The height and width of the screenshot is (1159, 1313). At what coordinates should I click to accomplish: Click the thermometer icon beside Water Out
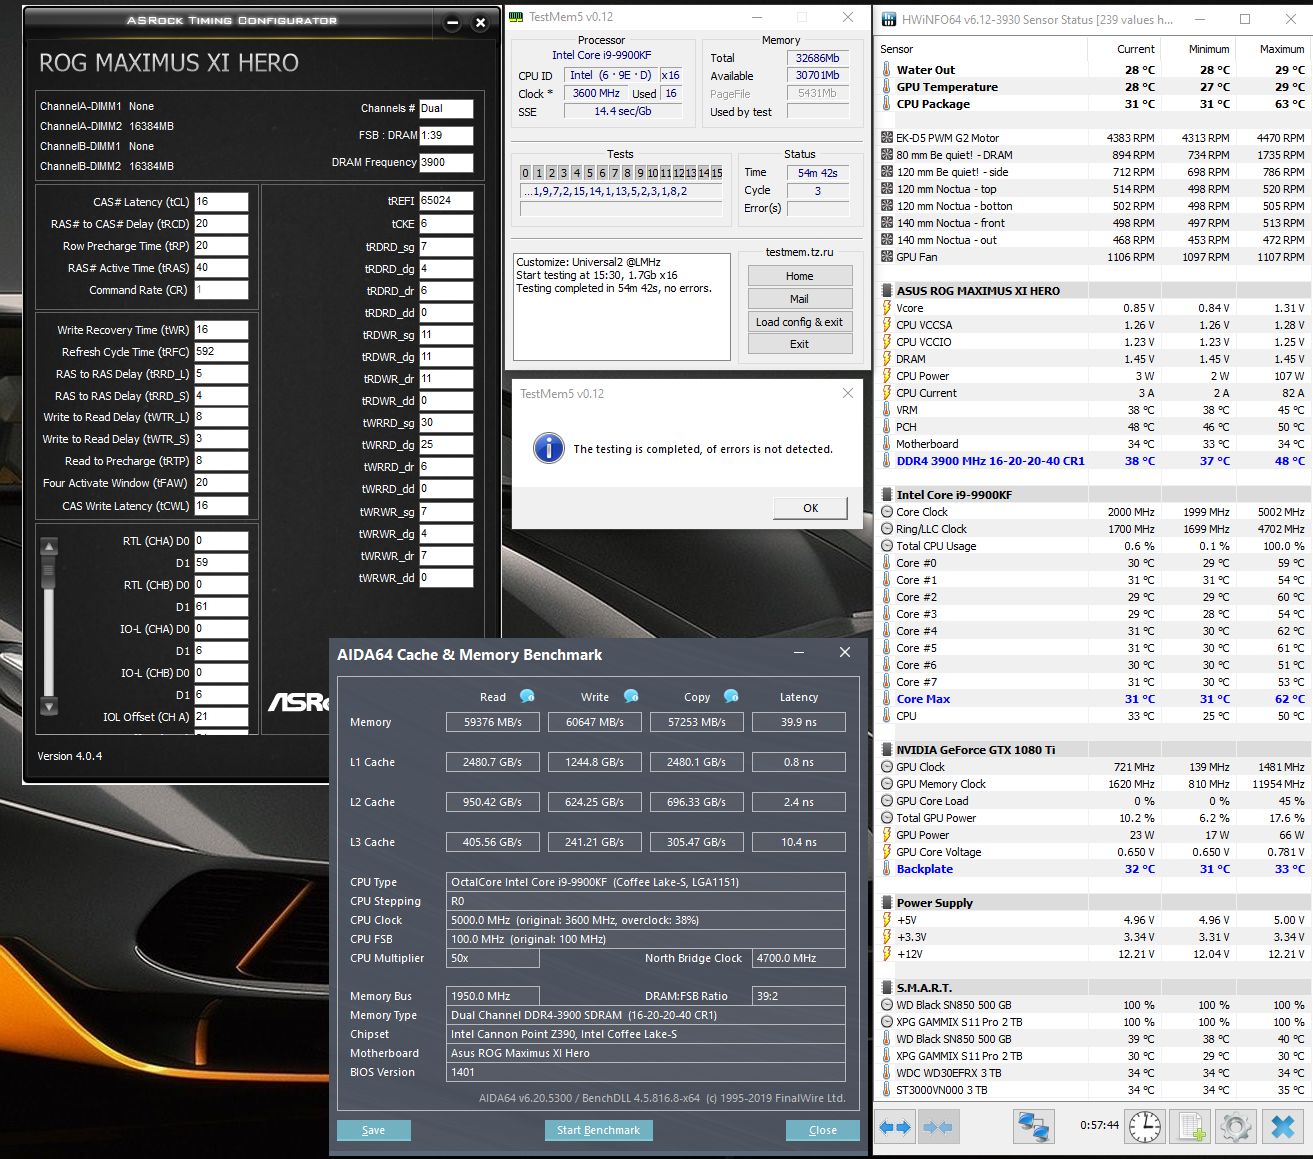tap(887, 70)
